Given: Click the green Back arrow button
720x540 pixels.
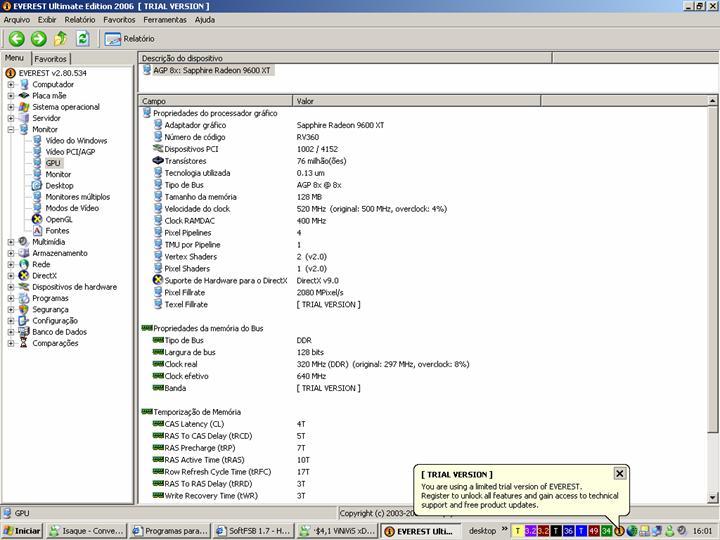Looking at the screenshot, I should coord(17,39).
